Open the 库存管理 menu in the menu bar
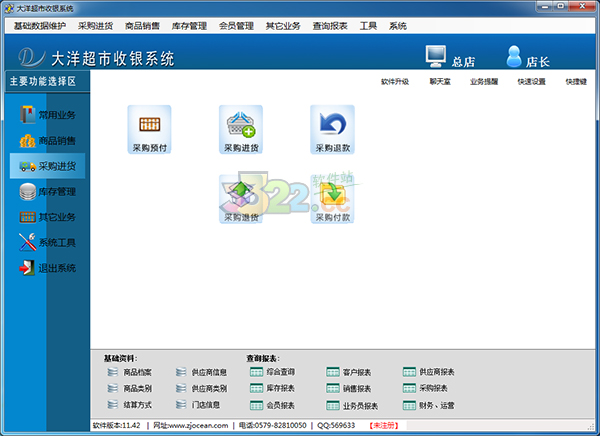The image size is (600, 436). [x=189, y=26]
